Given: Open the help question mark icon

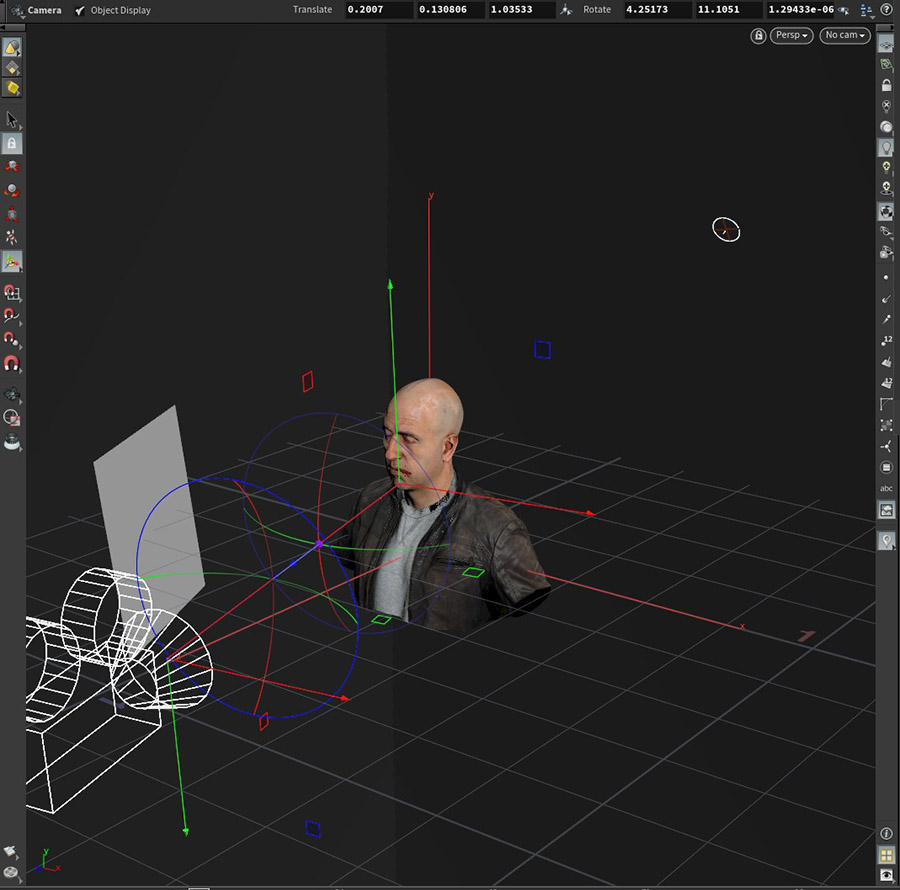Looking at the screenshot, I should point(886,10).
